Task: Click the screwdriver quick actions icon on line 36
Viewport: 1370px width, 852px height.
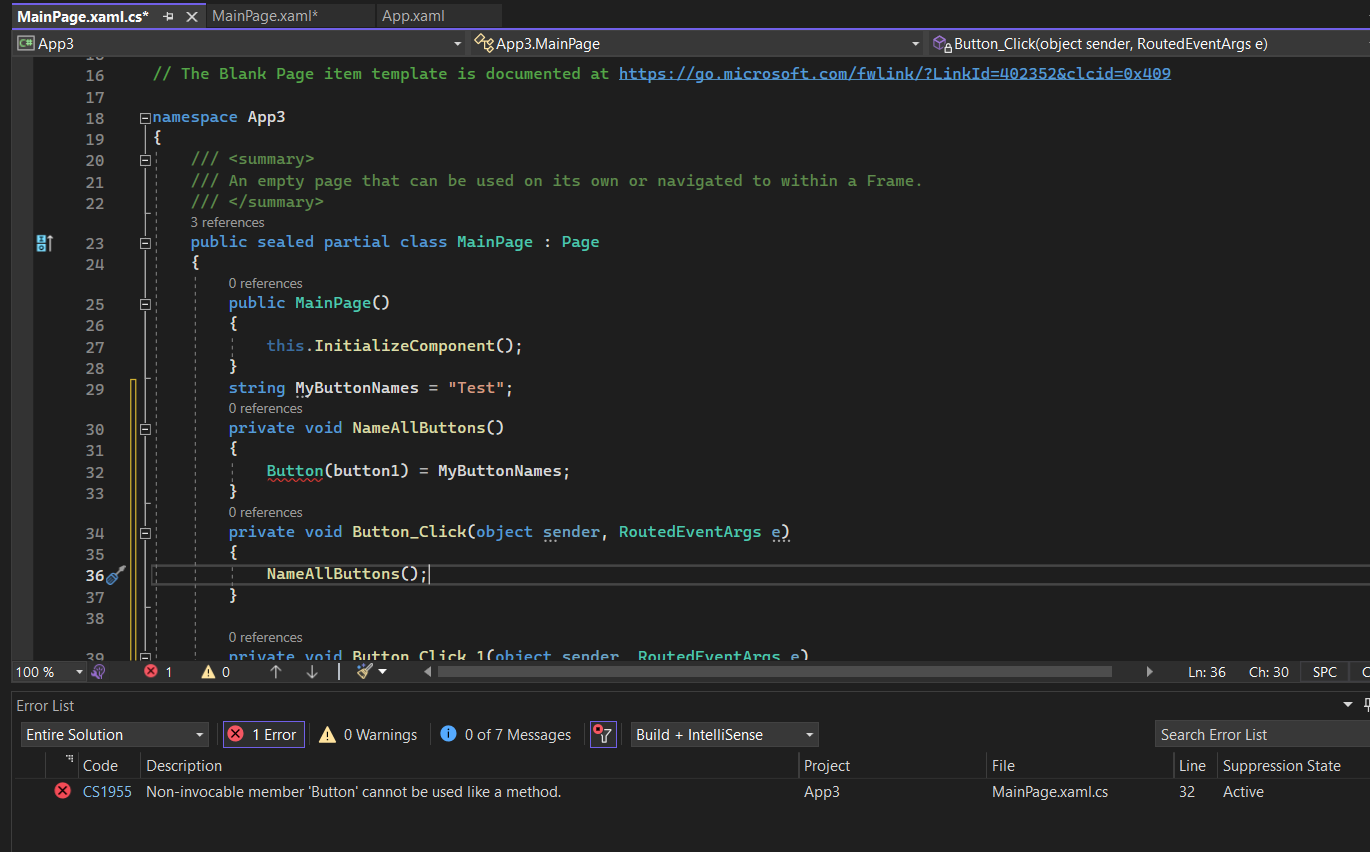Action: click(116, 575)
